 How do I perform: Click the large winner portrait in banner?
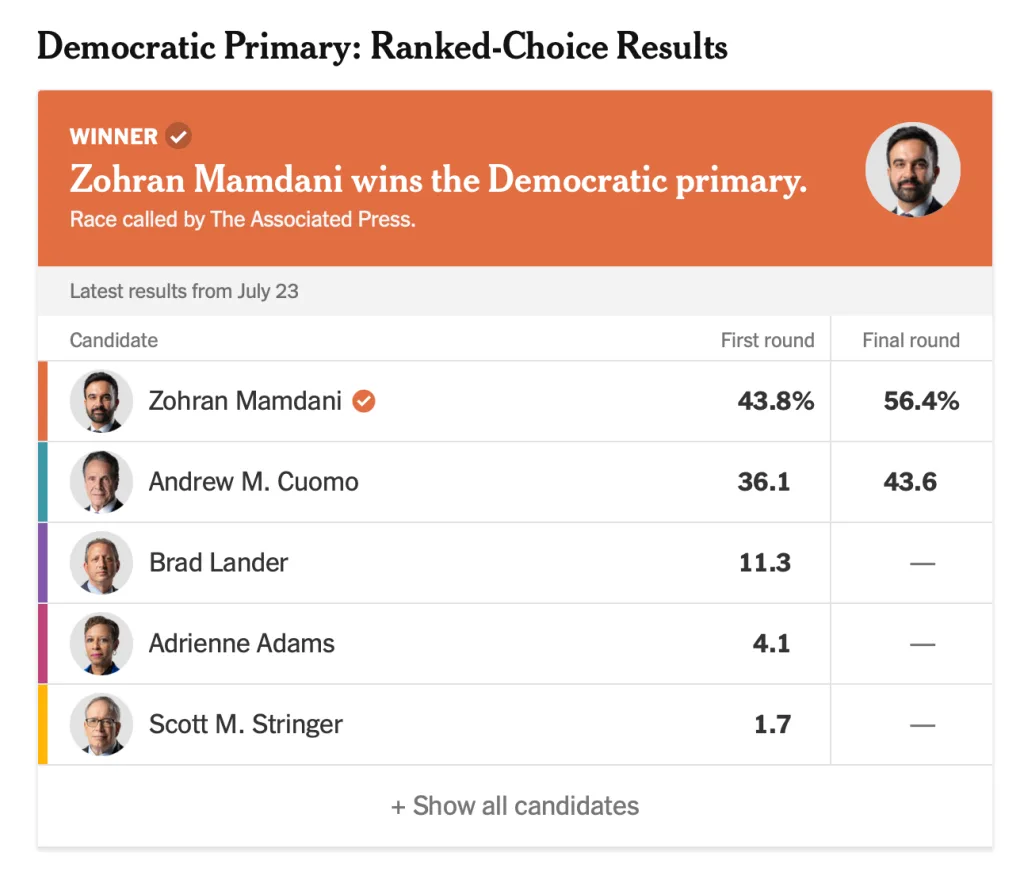point(912,170)
